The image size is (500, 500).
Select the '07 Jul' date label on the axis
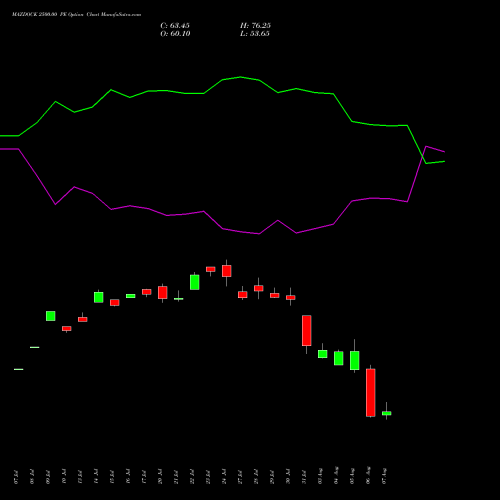(16, 477)
